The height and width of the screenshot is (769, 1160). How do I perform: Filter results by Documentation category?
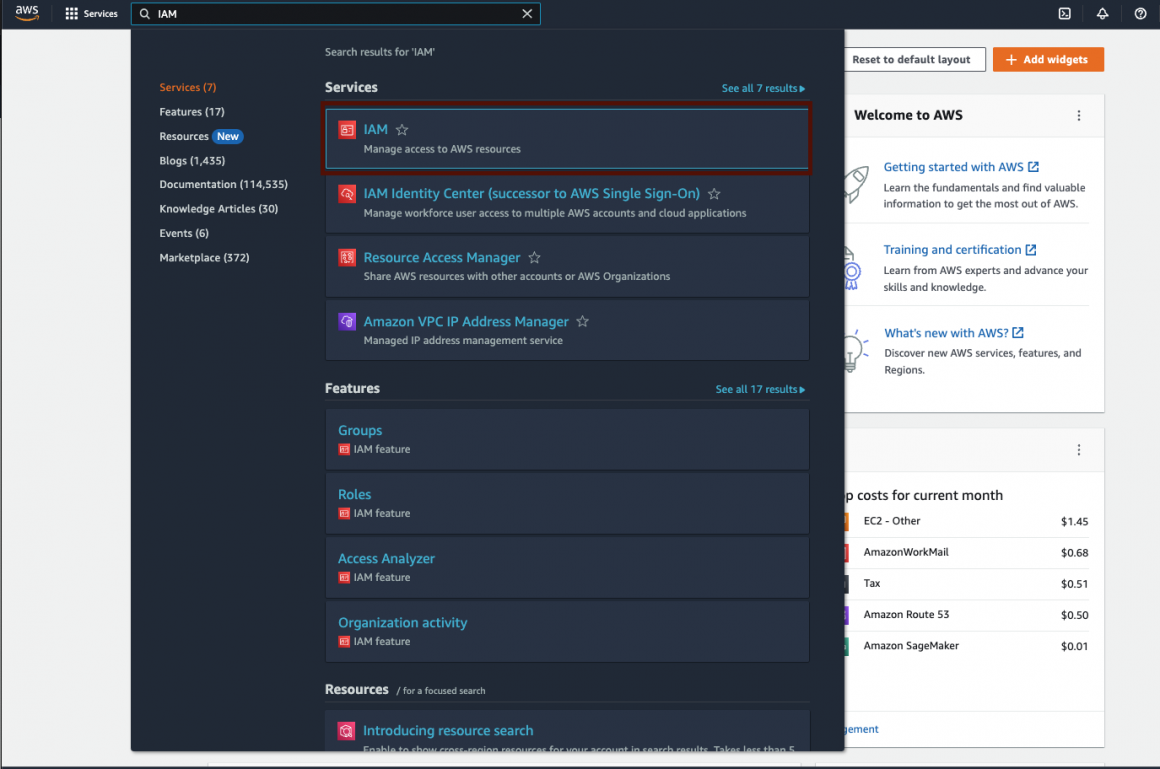pyautogui.click(x=223, y=185)
